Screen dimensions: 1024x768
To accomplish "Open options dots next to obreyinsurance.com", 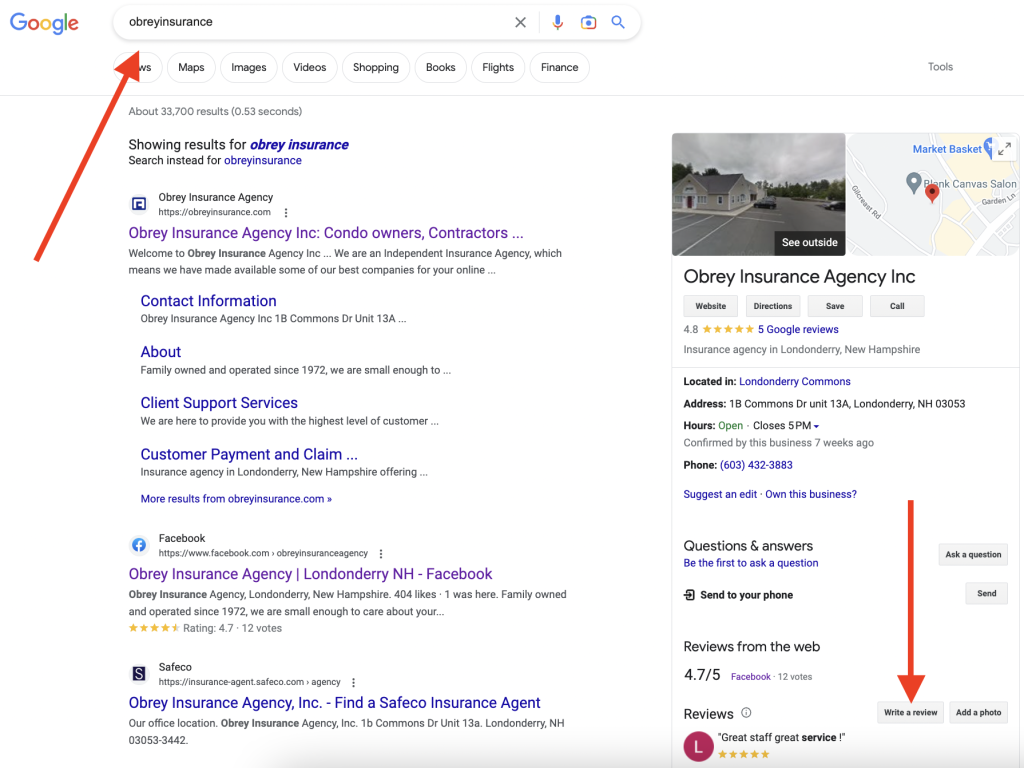I will (286, 212).
